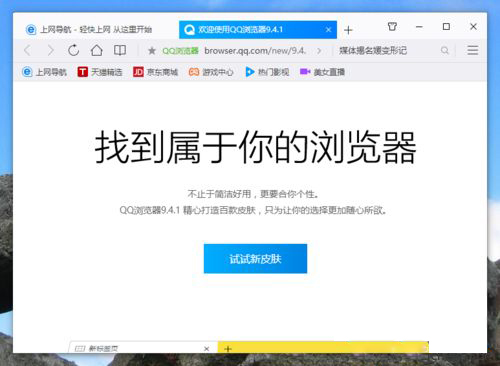Image resolution: width=500 pixels, height=366 pixels.
Task: Close the 欢迎使用QQ浏览器9.4.1 tab
Action: coord(328,30)
